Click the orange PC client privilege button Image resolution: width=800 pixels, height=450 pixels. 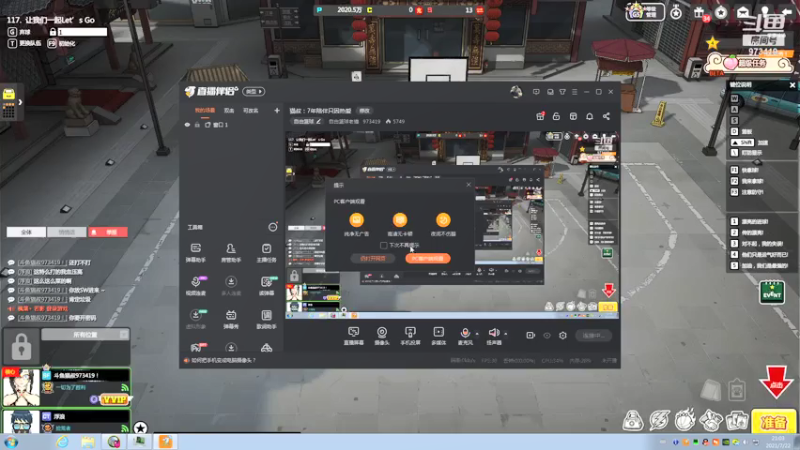coord(428,259)
